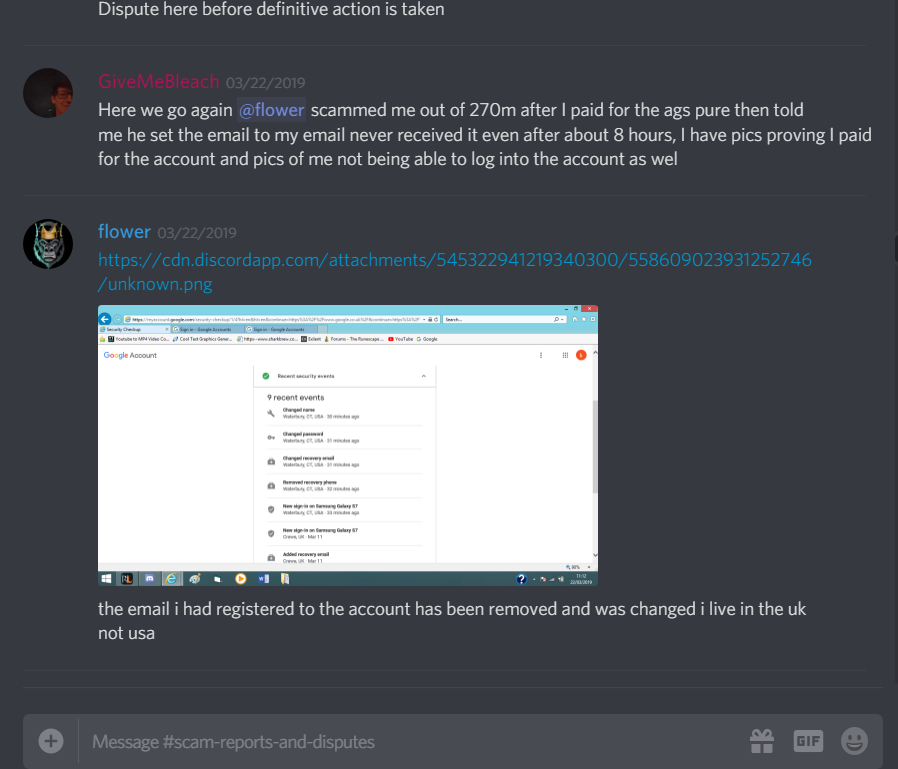Click Internet Explorer icon in embedded taskbar
The height and width of the screenshot is (769, 898).
(x=171, y=578)
